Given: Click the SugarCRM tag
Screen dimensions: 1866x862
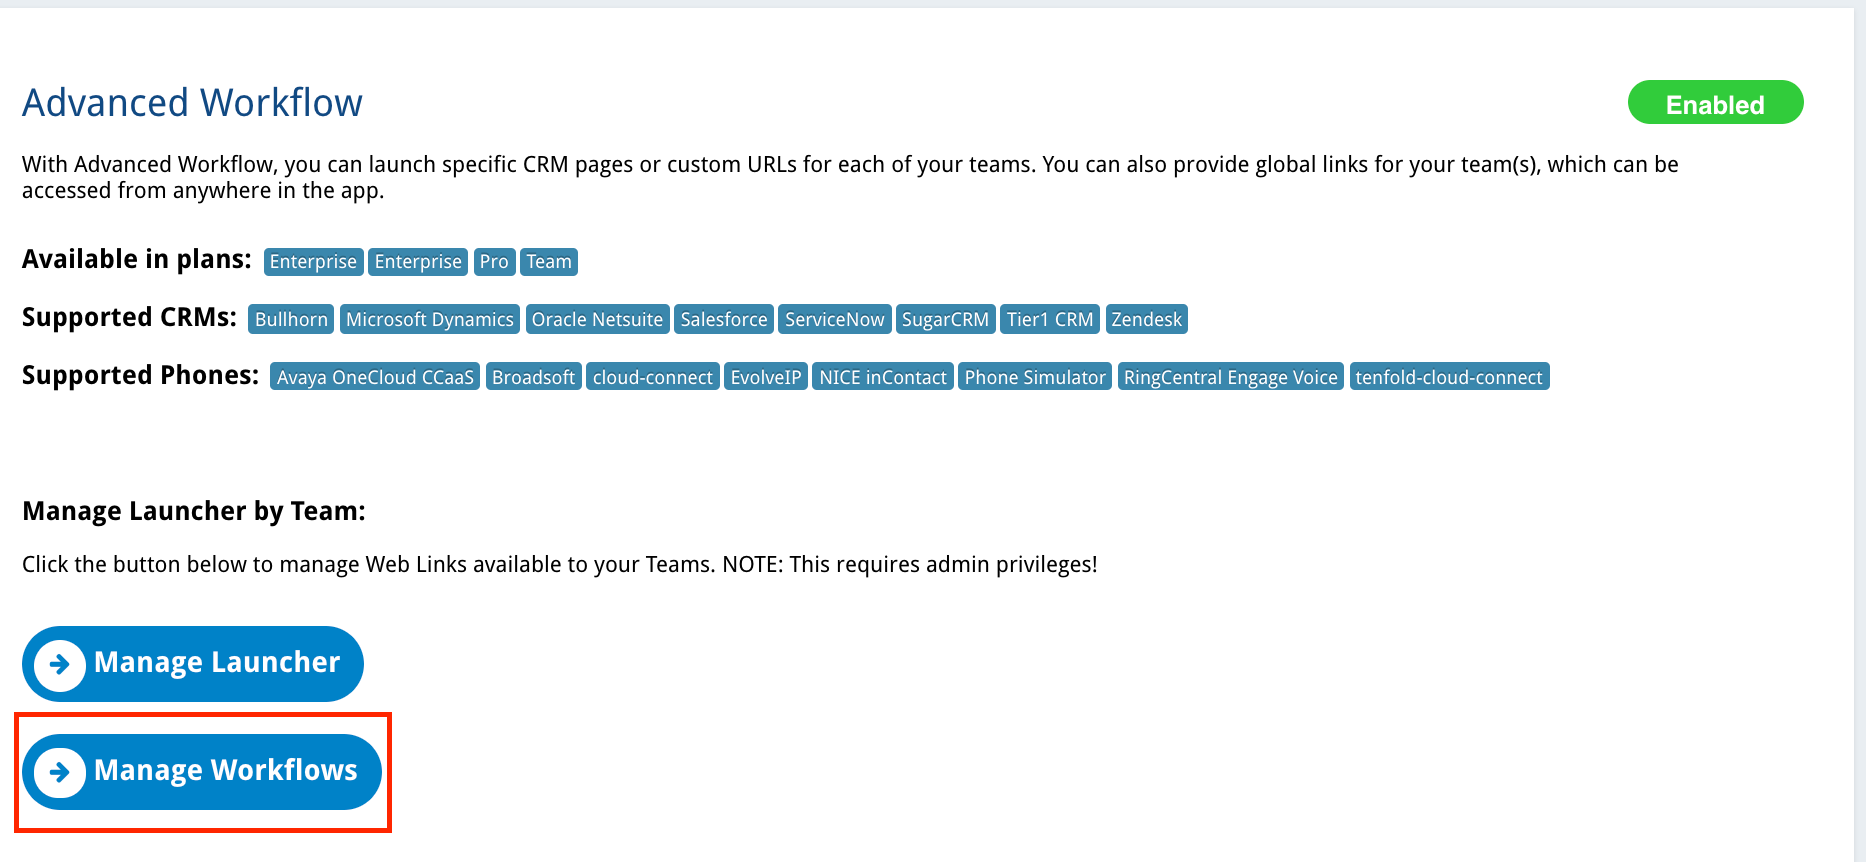Looking at the screenshot, I should pos(945,320).
